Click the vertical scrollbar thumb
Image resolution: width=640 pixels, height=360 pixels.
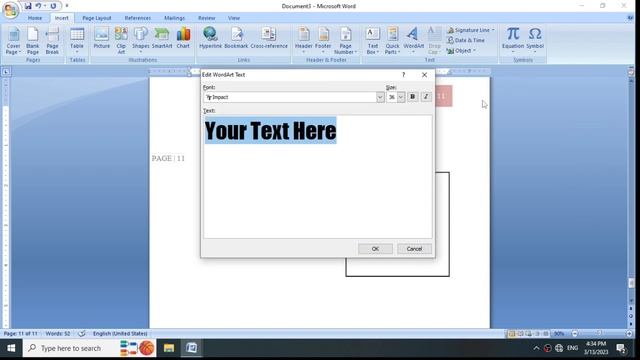point(631,283)
